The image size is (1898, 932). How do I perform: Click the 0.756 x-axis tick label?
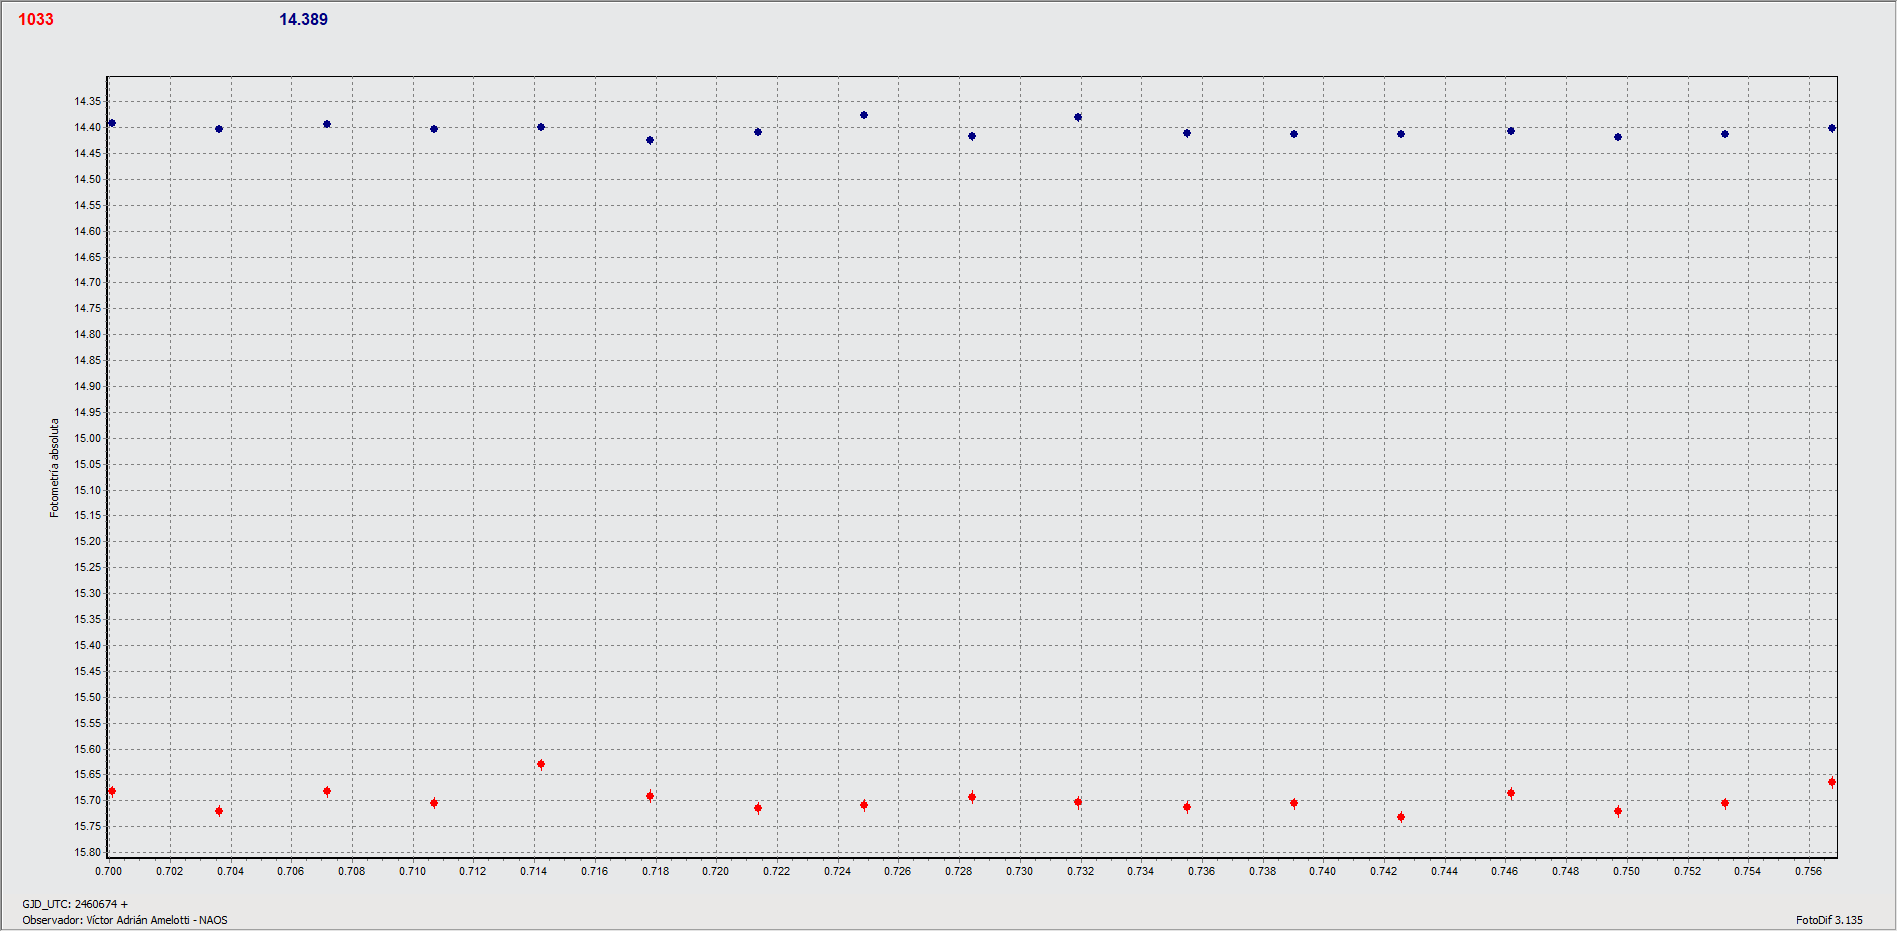pyautogui.click(x=1808, y=871)
